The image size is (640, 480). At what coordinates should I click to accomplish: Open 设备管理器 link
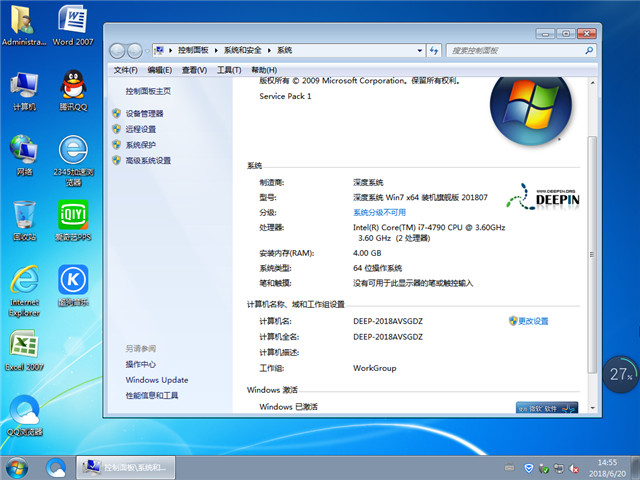[x=144, y=113]
